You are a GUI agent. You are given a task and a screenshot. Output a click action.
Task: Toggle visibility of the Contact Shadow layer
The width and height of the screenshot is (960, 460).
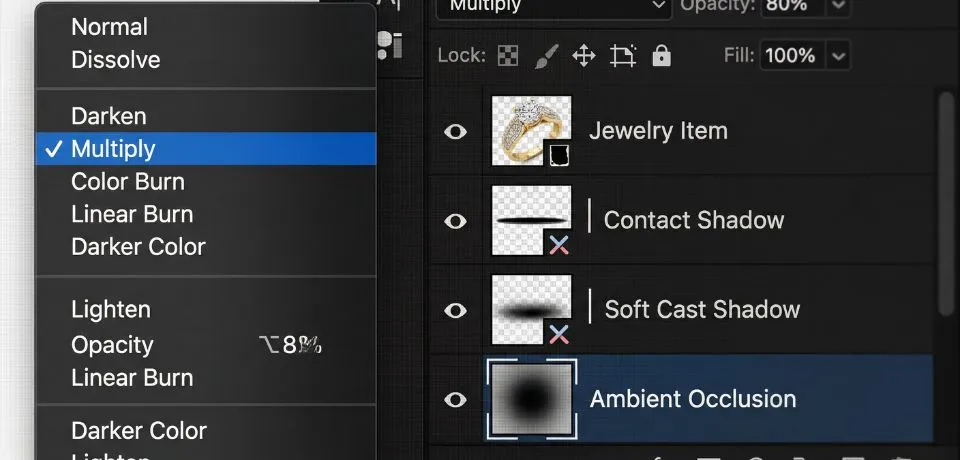455,221
